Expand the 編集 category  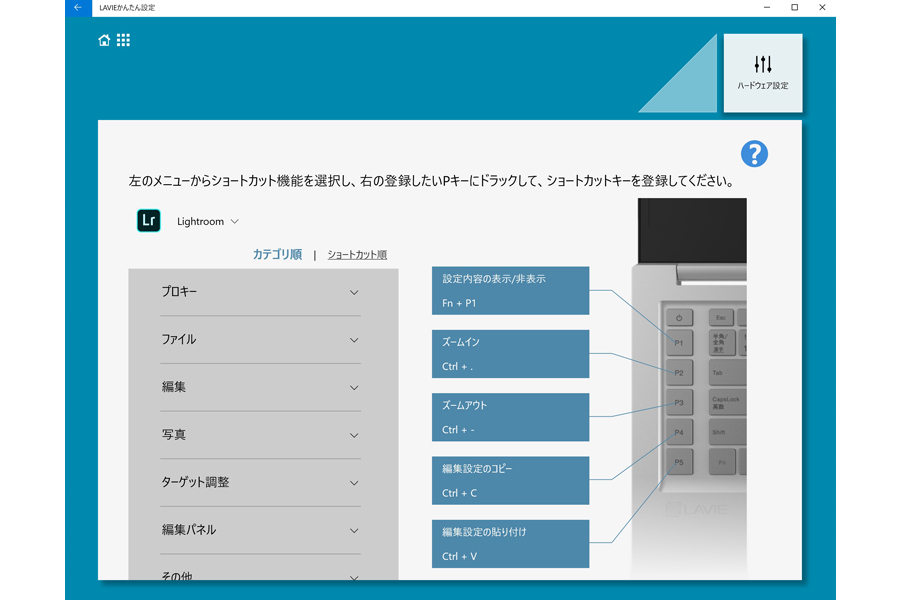pos(260,387)
